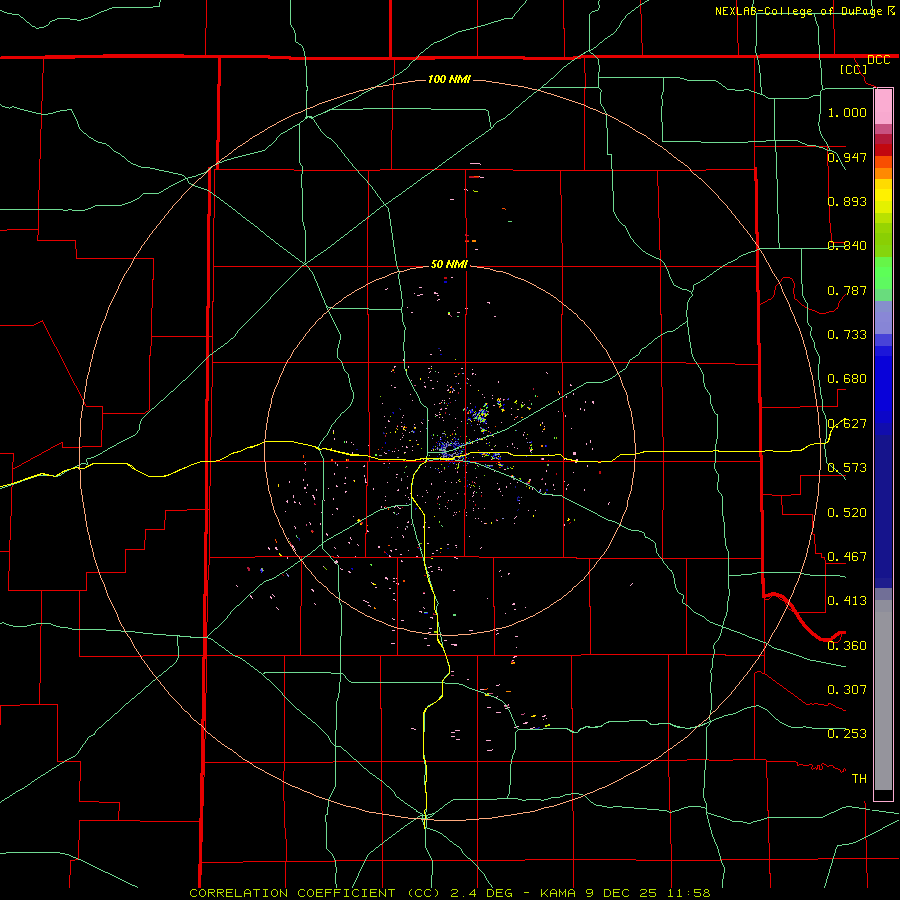Screen dimensions: 900x900
Task: Select the 0.787 scale value
Action: 847,290
